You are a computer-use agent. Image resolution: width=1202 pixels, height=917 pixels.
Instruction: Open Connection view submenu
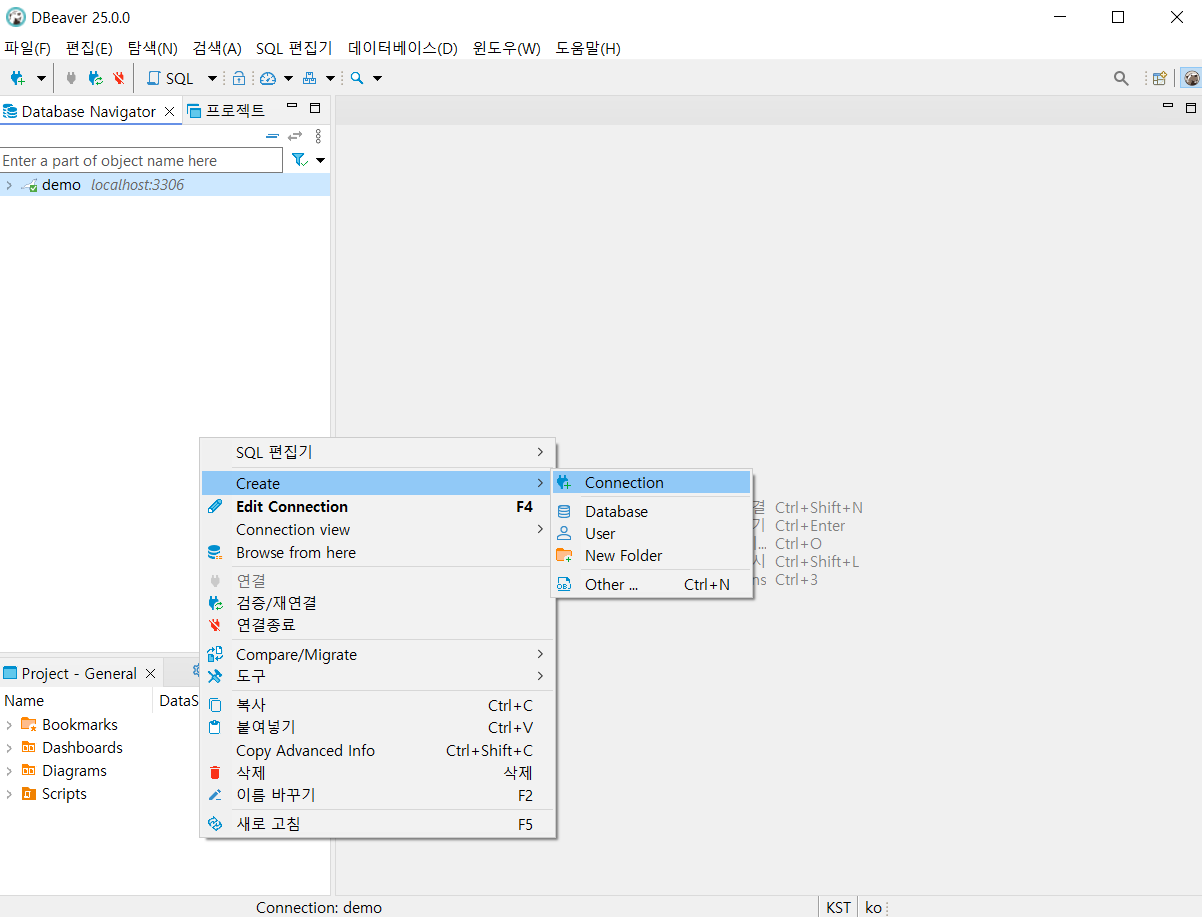(x=378, y=529)
